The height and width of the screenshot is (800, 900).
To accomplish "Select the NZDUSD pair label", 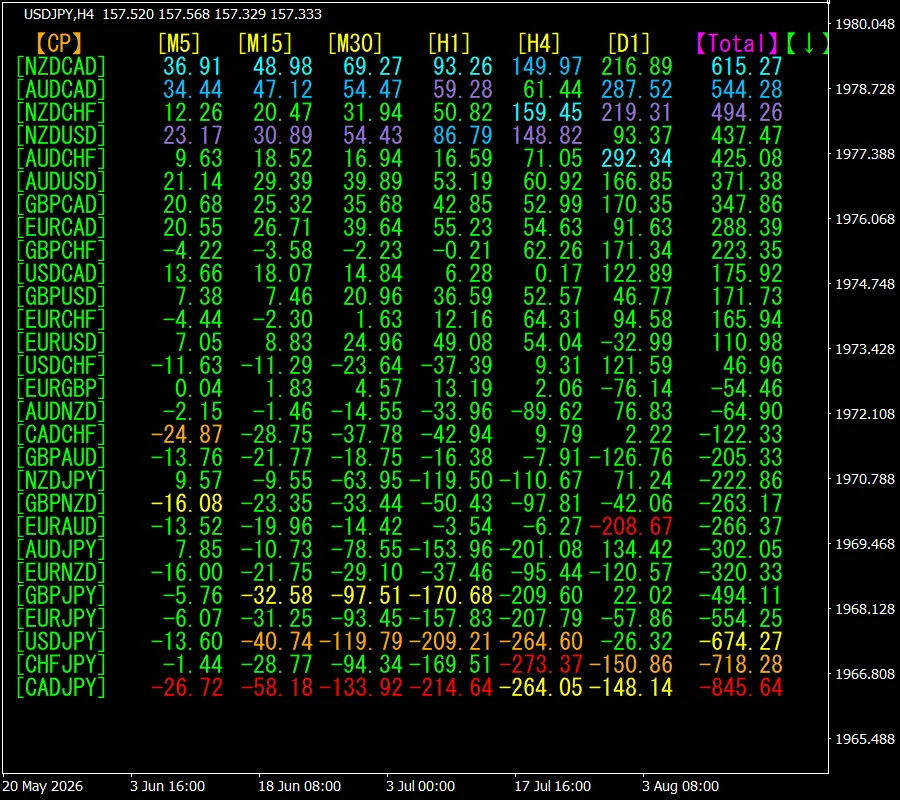I will coord(61,135).
